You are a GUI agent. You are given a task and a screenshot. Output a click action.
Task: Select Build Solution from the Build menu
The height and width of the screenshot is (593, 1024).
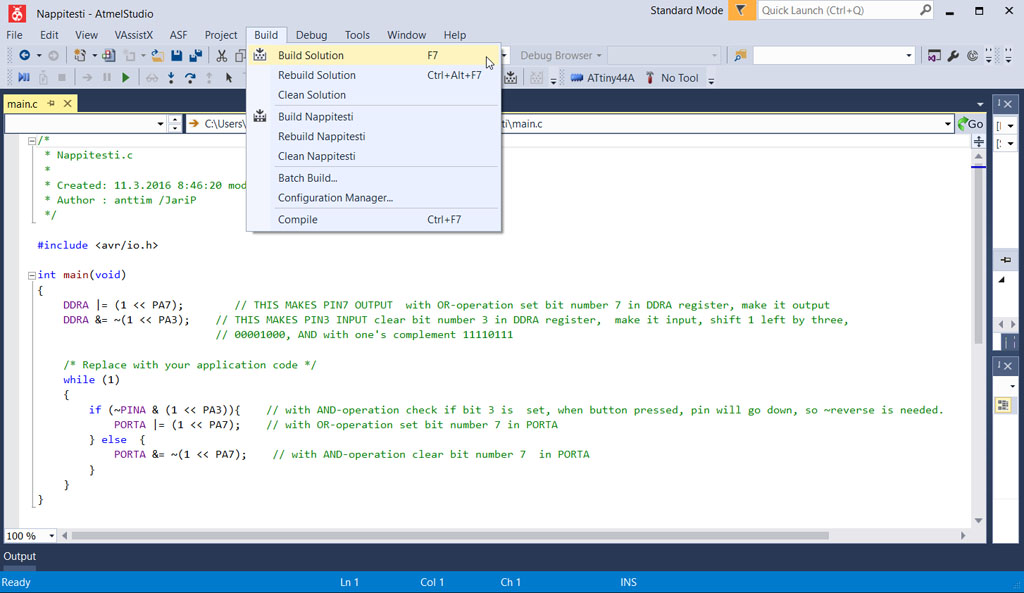[x=374, y=56]
